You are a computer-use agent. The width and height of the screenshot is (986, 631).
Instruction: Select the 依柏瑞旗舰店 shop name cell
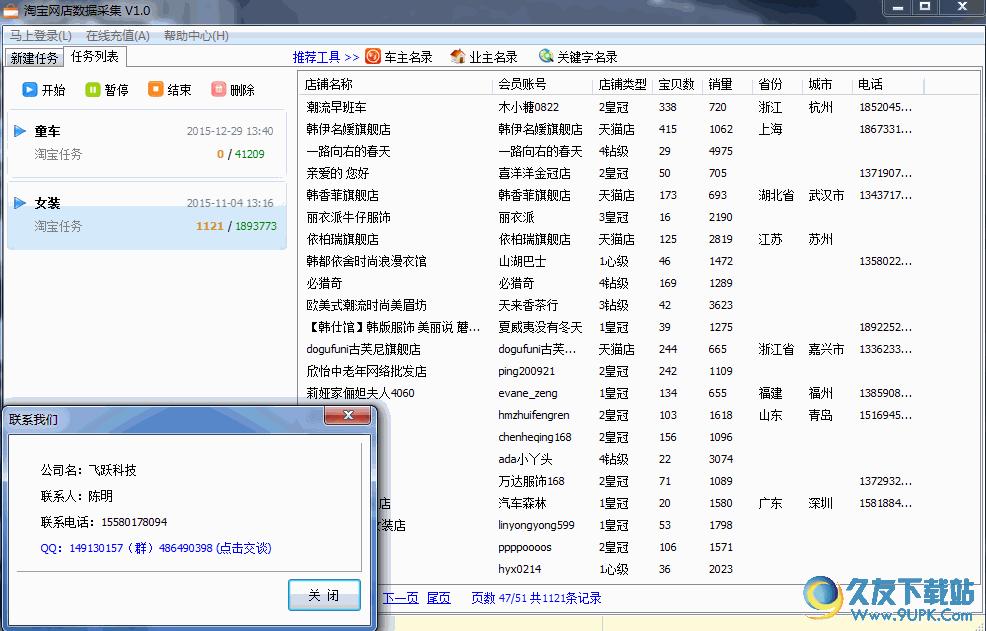coord(343,239)
